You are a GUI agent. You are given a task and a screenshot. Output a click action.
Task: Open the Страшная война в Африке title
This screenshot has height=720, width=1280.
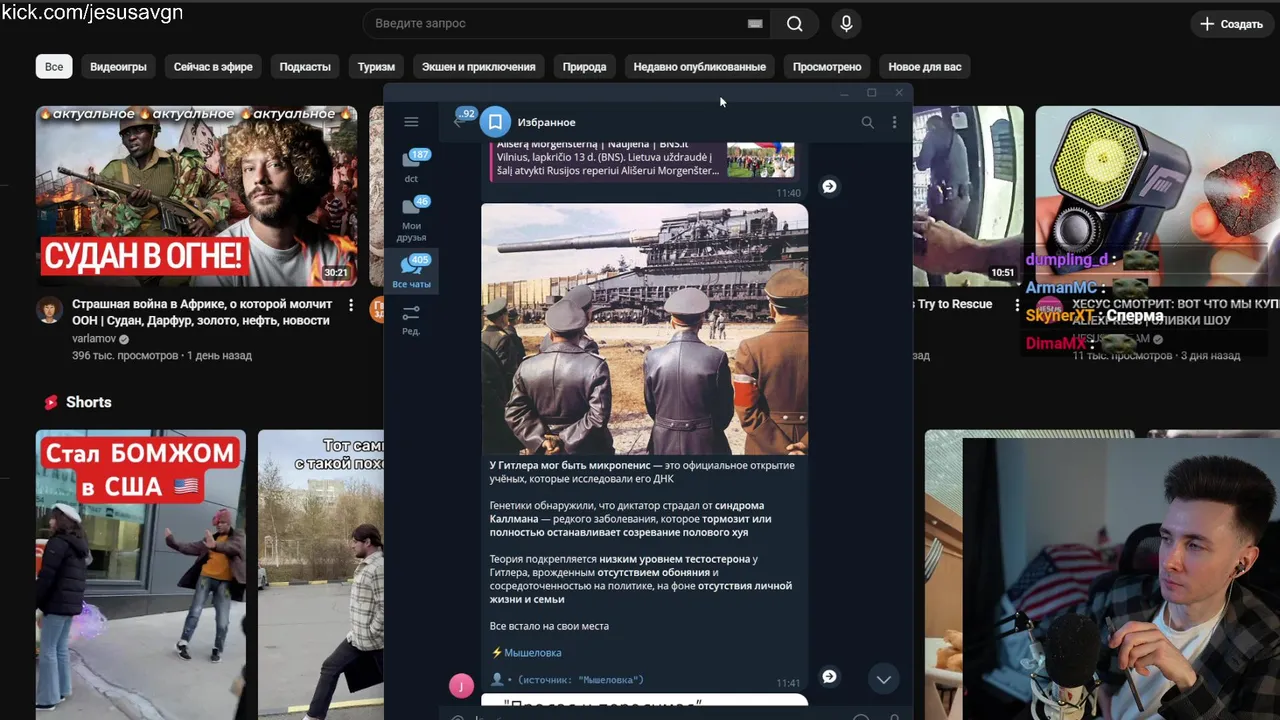click(202, 312)
